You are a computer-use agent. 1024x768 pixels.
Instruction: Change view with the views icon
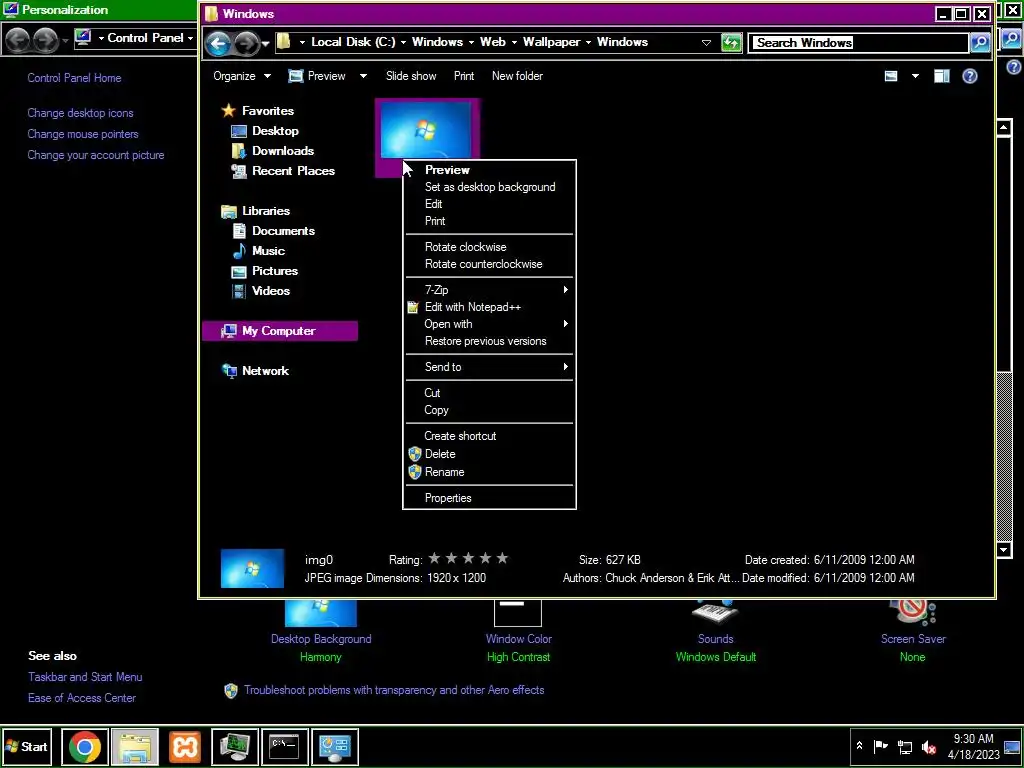click(x=891, y=76)
